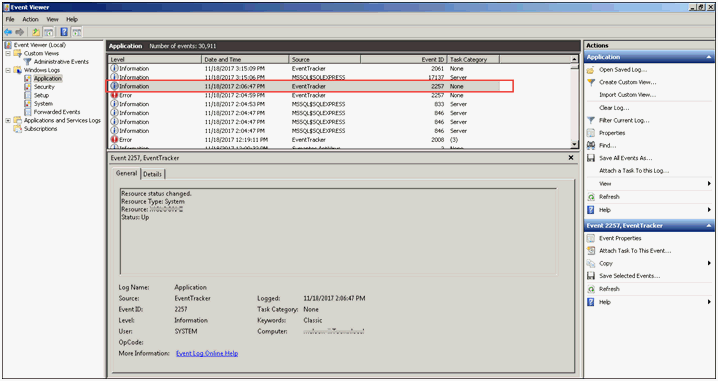Open the File menu
The width and height of the screenshot is (718, 381).
tap(10, 19)
